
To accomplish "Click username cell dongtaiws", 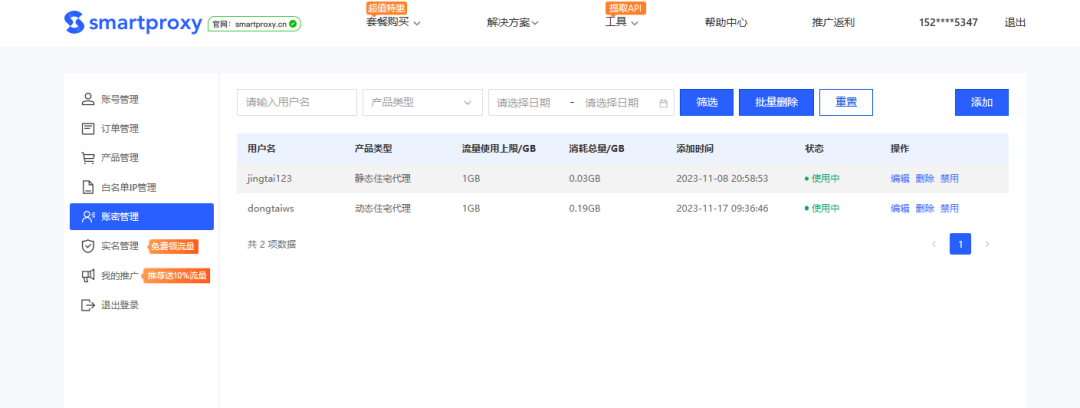I will [x=271, y=208].
